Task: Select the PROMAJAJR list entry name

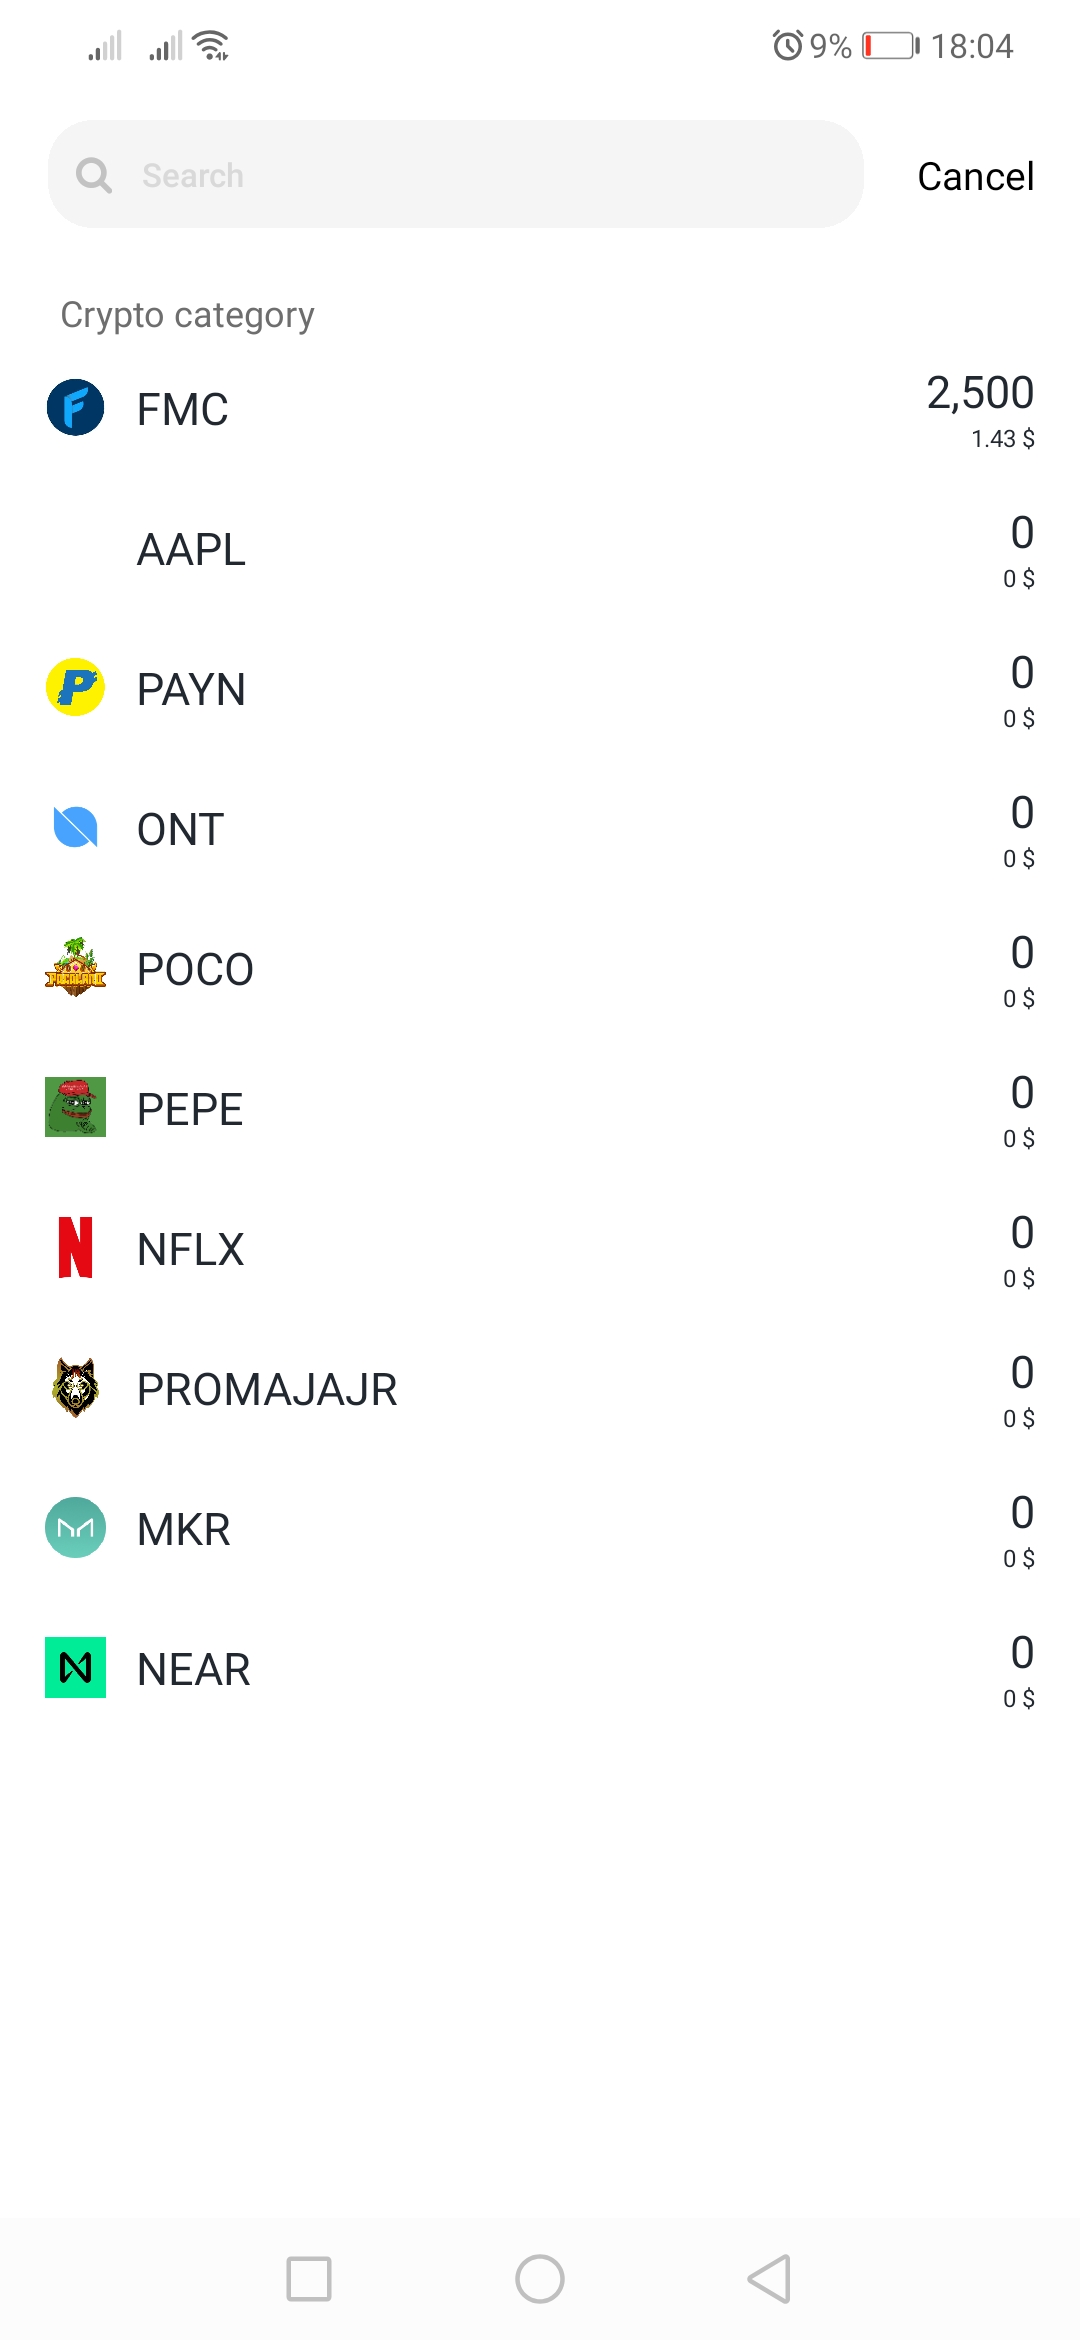Action: click(267, 1389)
